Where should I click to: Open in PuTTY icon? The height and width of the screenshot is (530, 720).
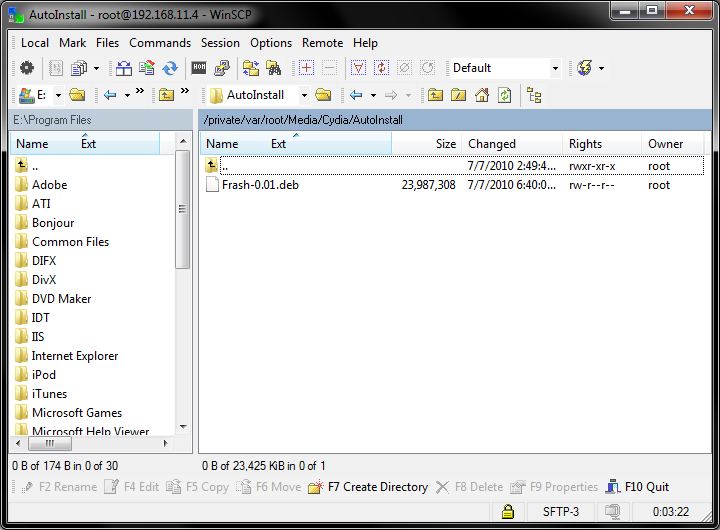click(x=222, y=68)
